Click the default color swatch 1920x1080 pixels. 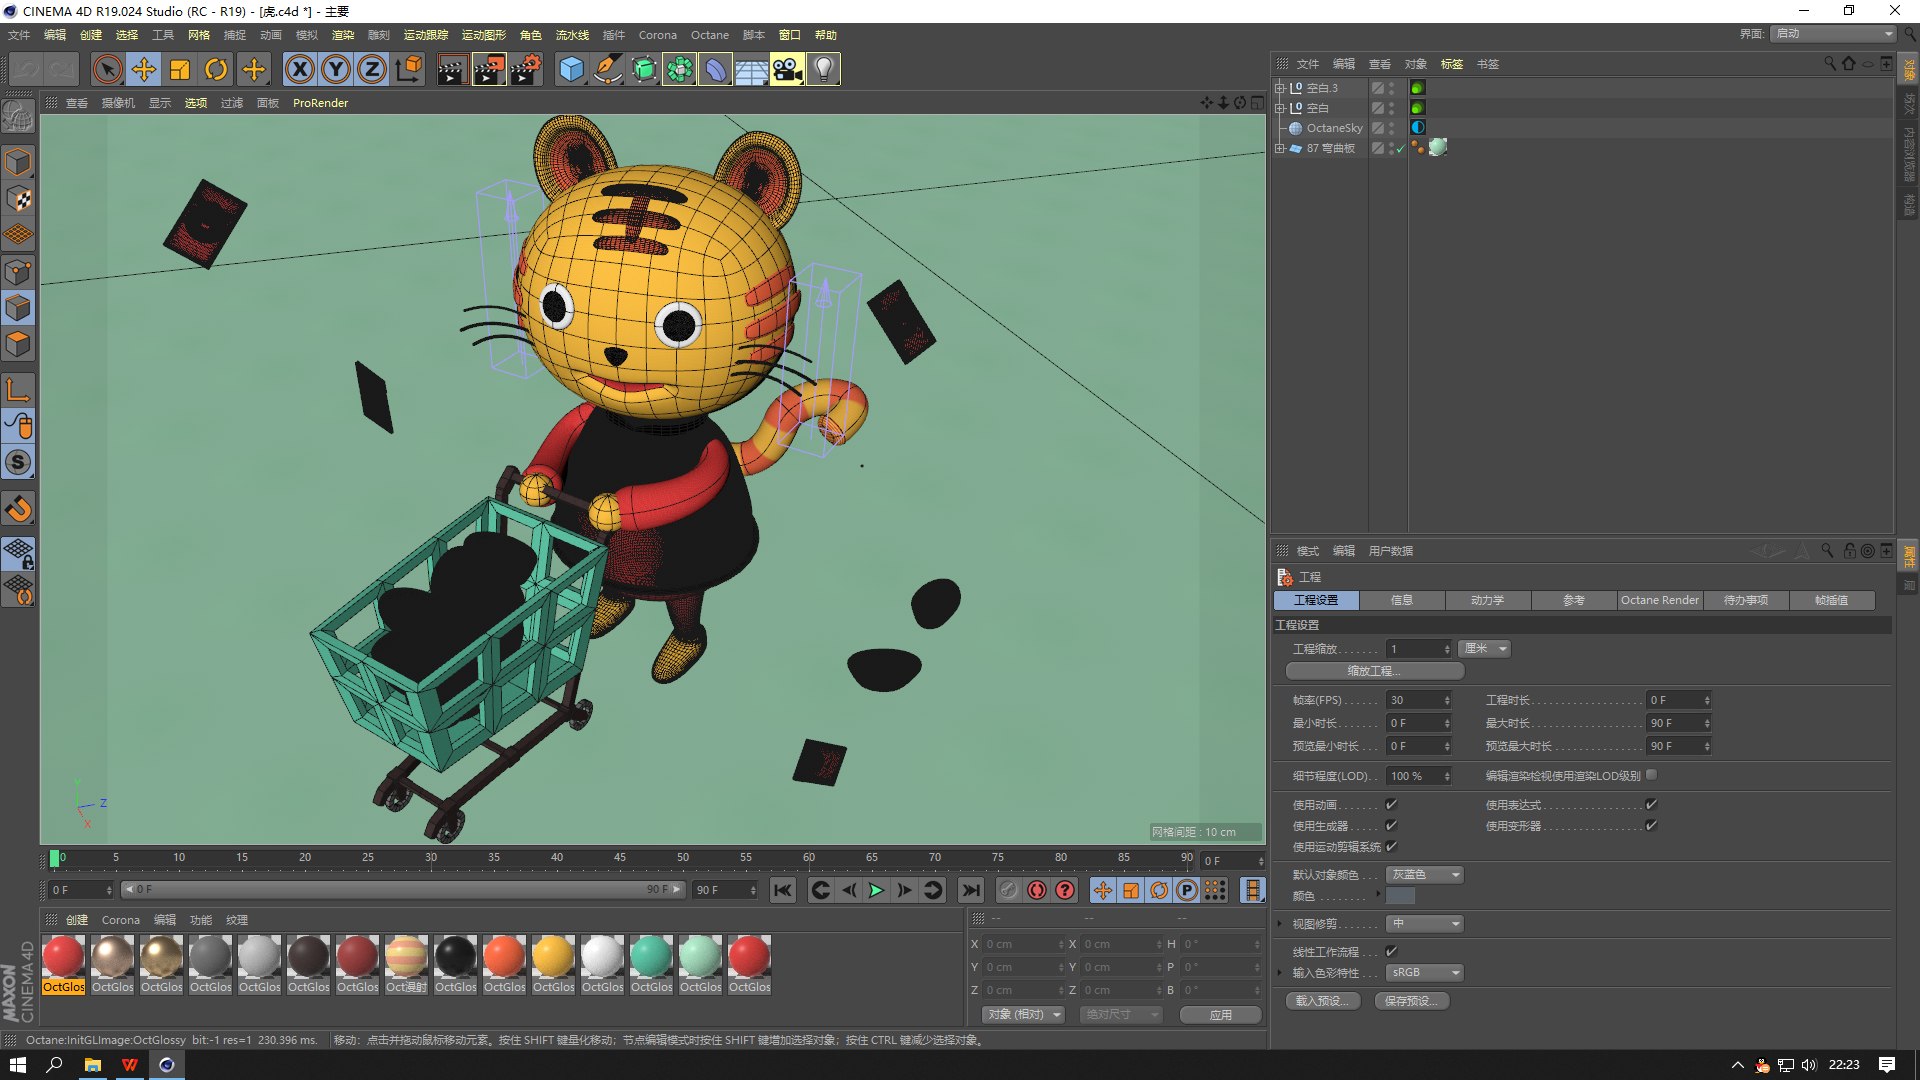pos(1400,896)
